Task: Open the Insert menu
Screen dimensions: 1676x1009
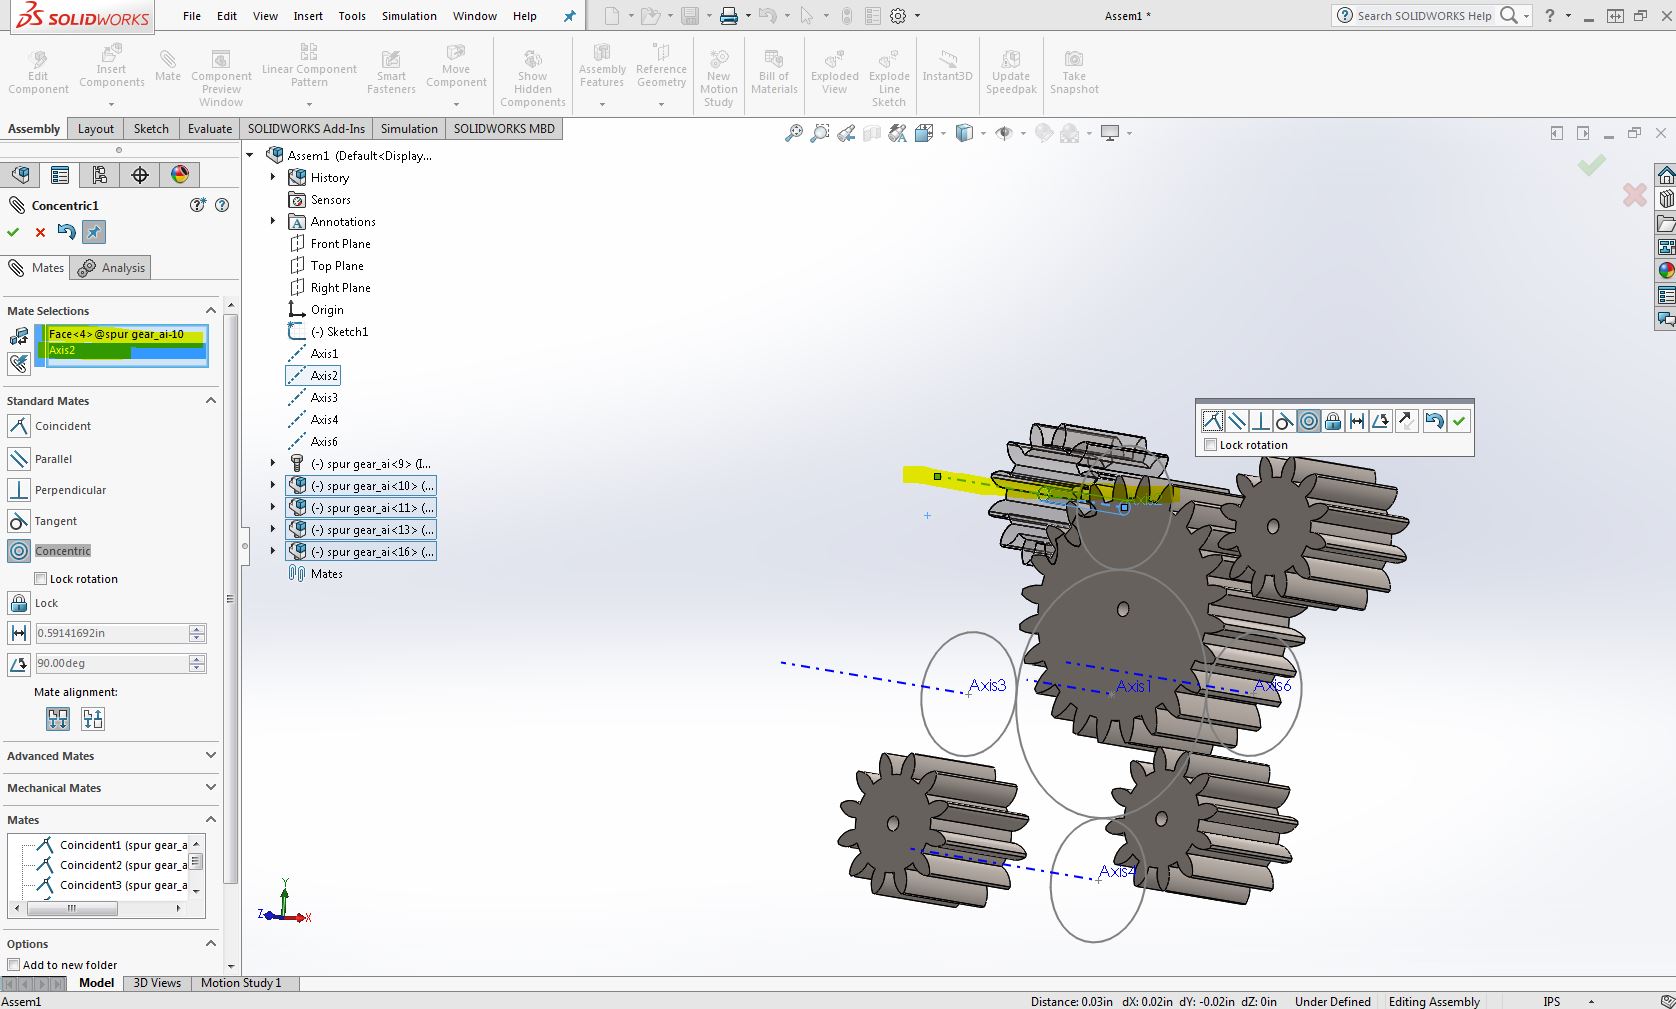Action: coord(308,16)
